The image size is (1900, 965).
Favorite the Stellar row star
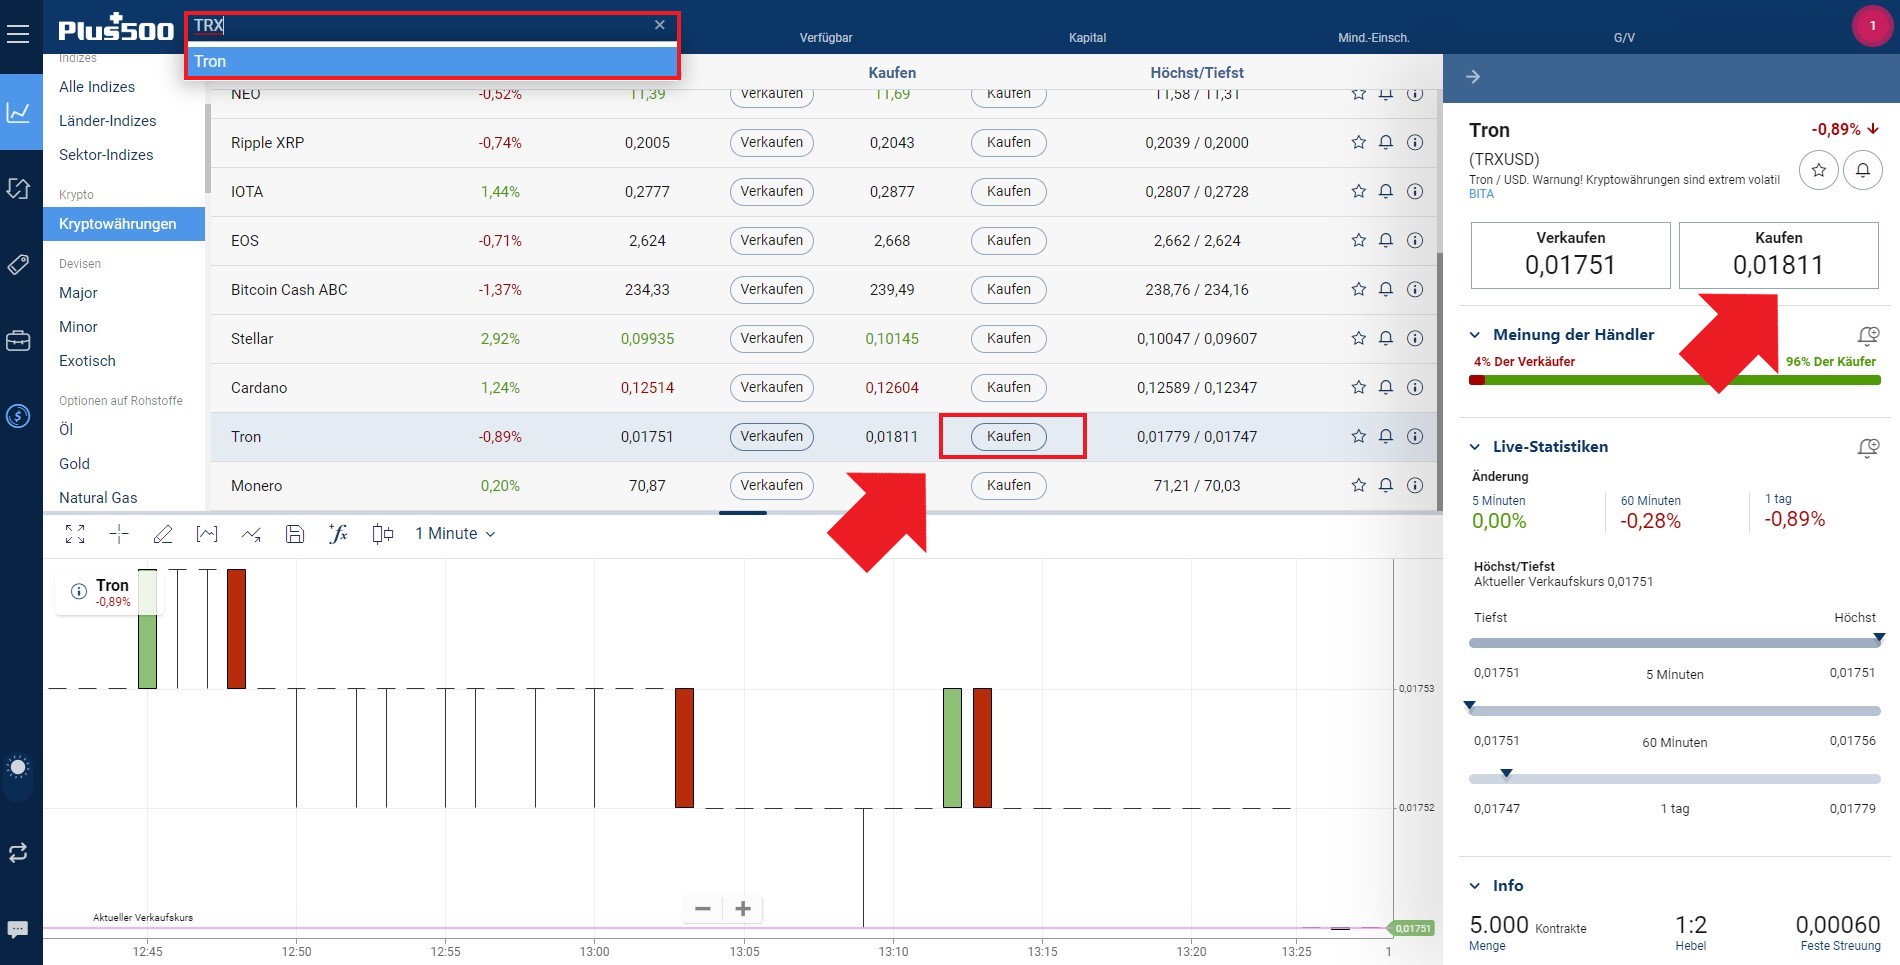[x=1358, y=339]
